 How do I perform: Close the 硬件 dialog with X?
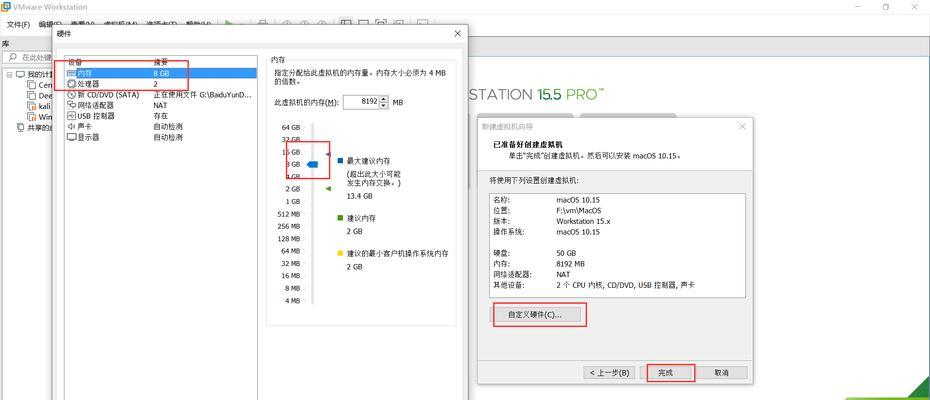[457, 34]
